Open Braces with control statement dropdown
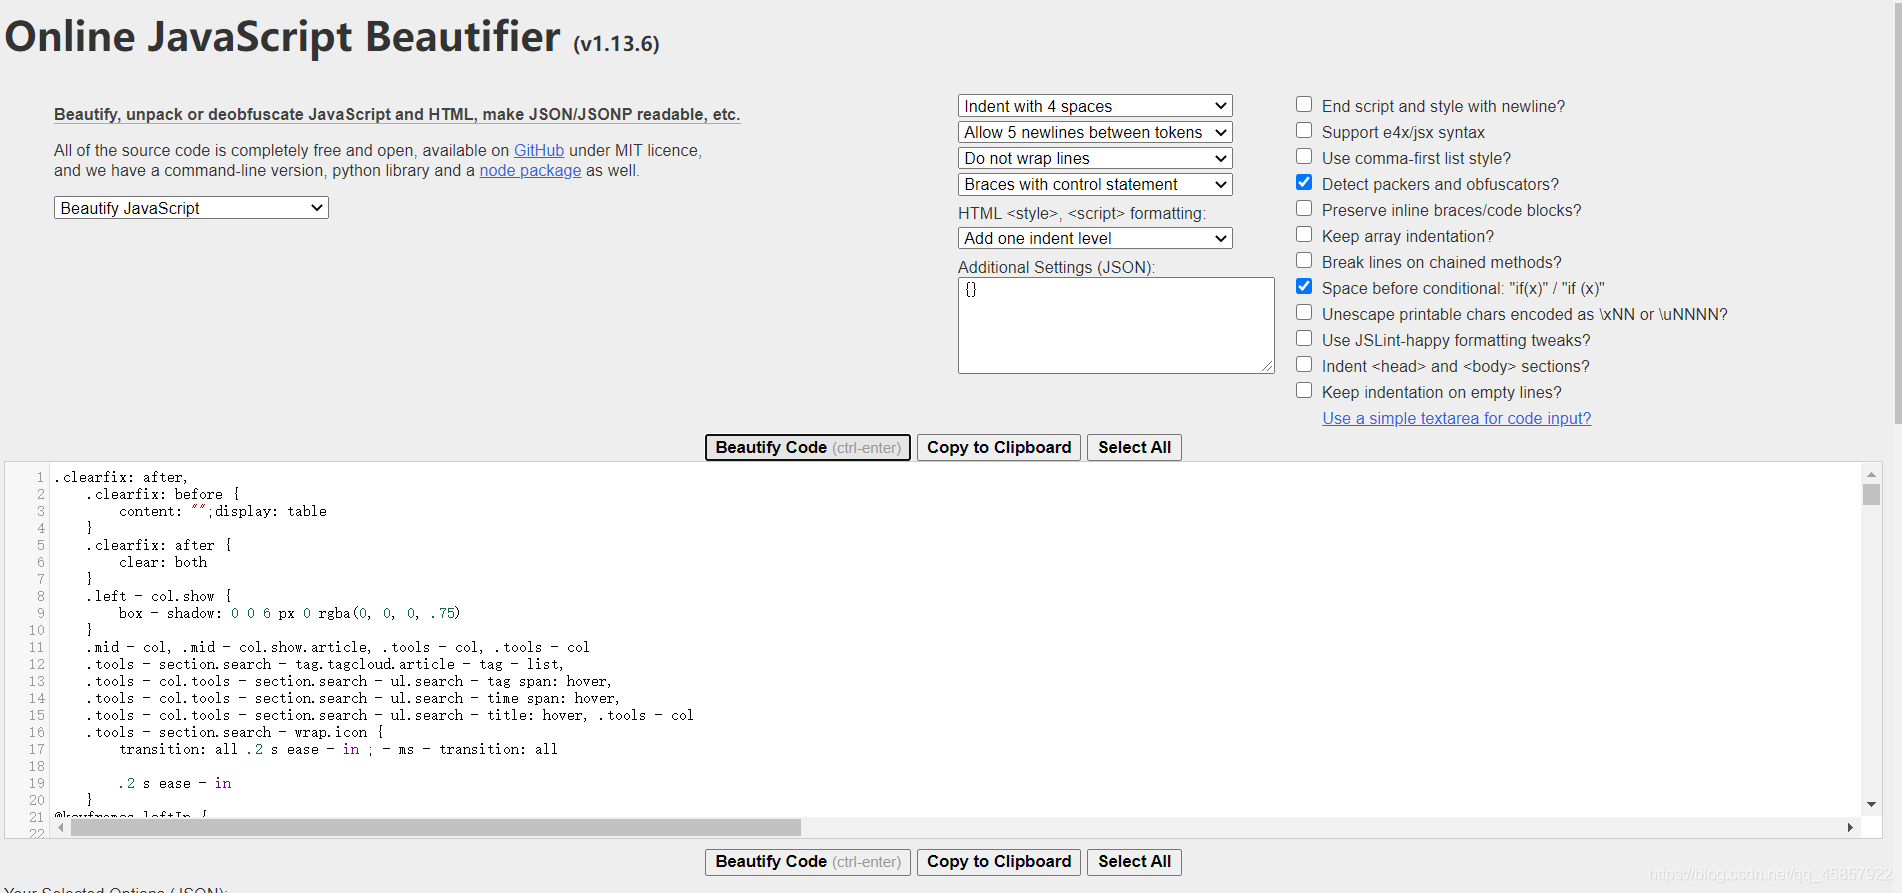 [1095, 184]
